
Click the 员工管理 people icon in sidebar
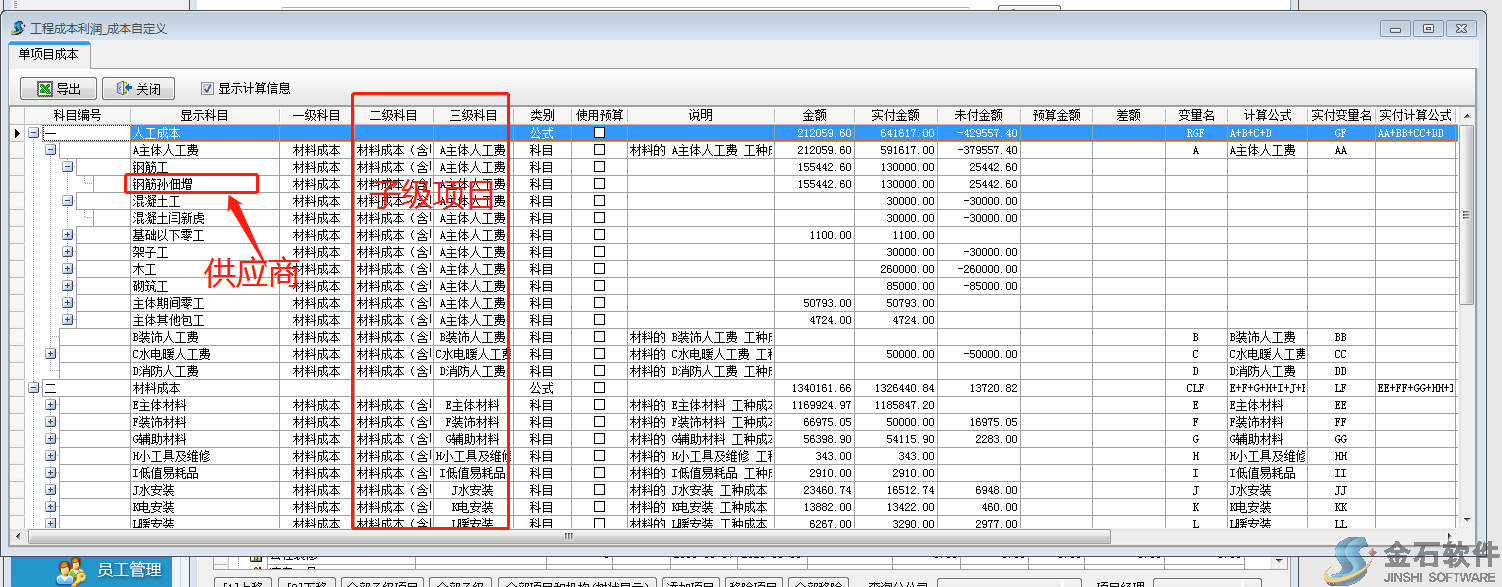tap(70, 571)
